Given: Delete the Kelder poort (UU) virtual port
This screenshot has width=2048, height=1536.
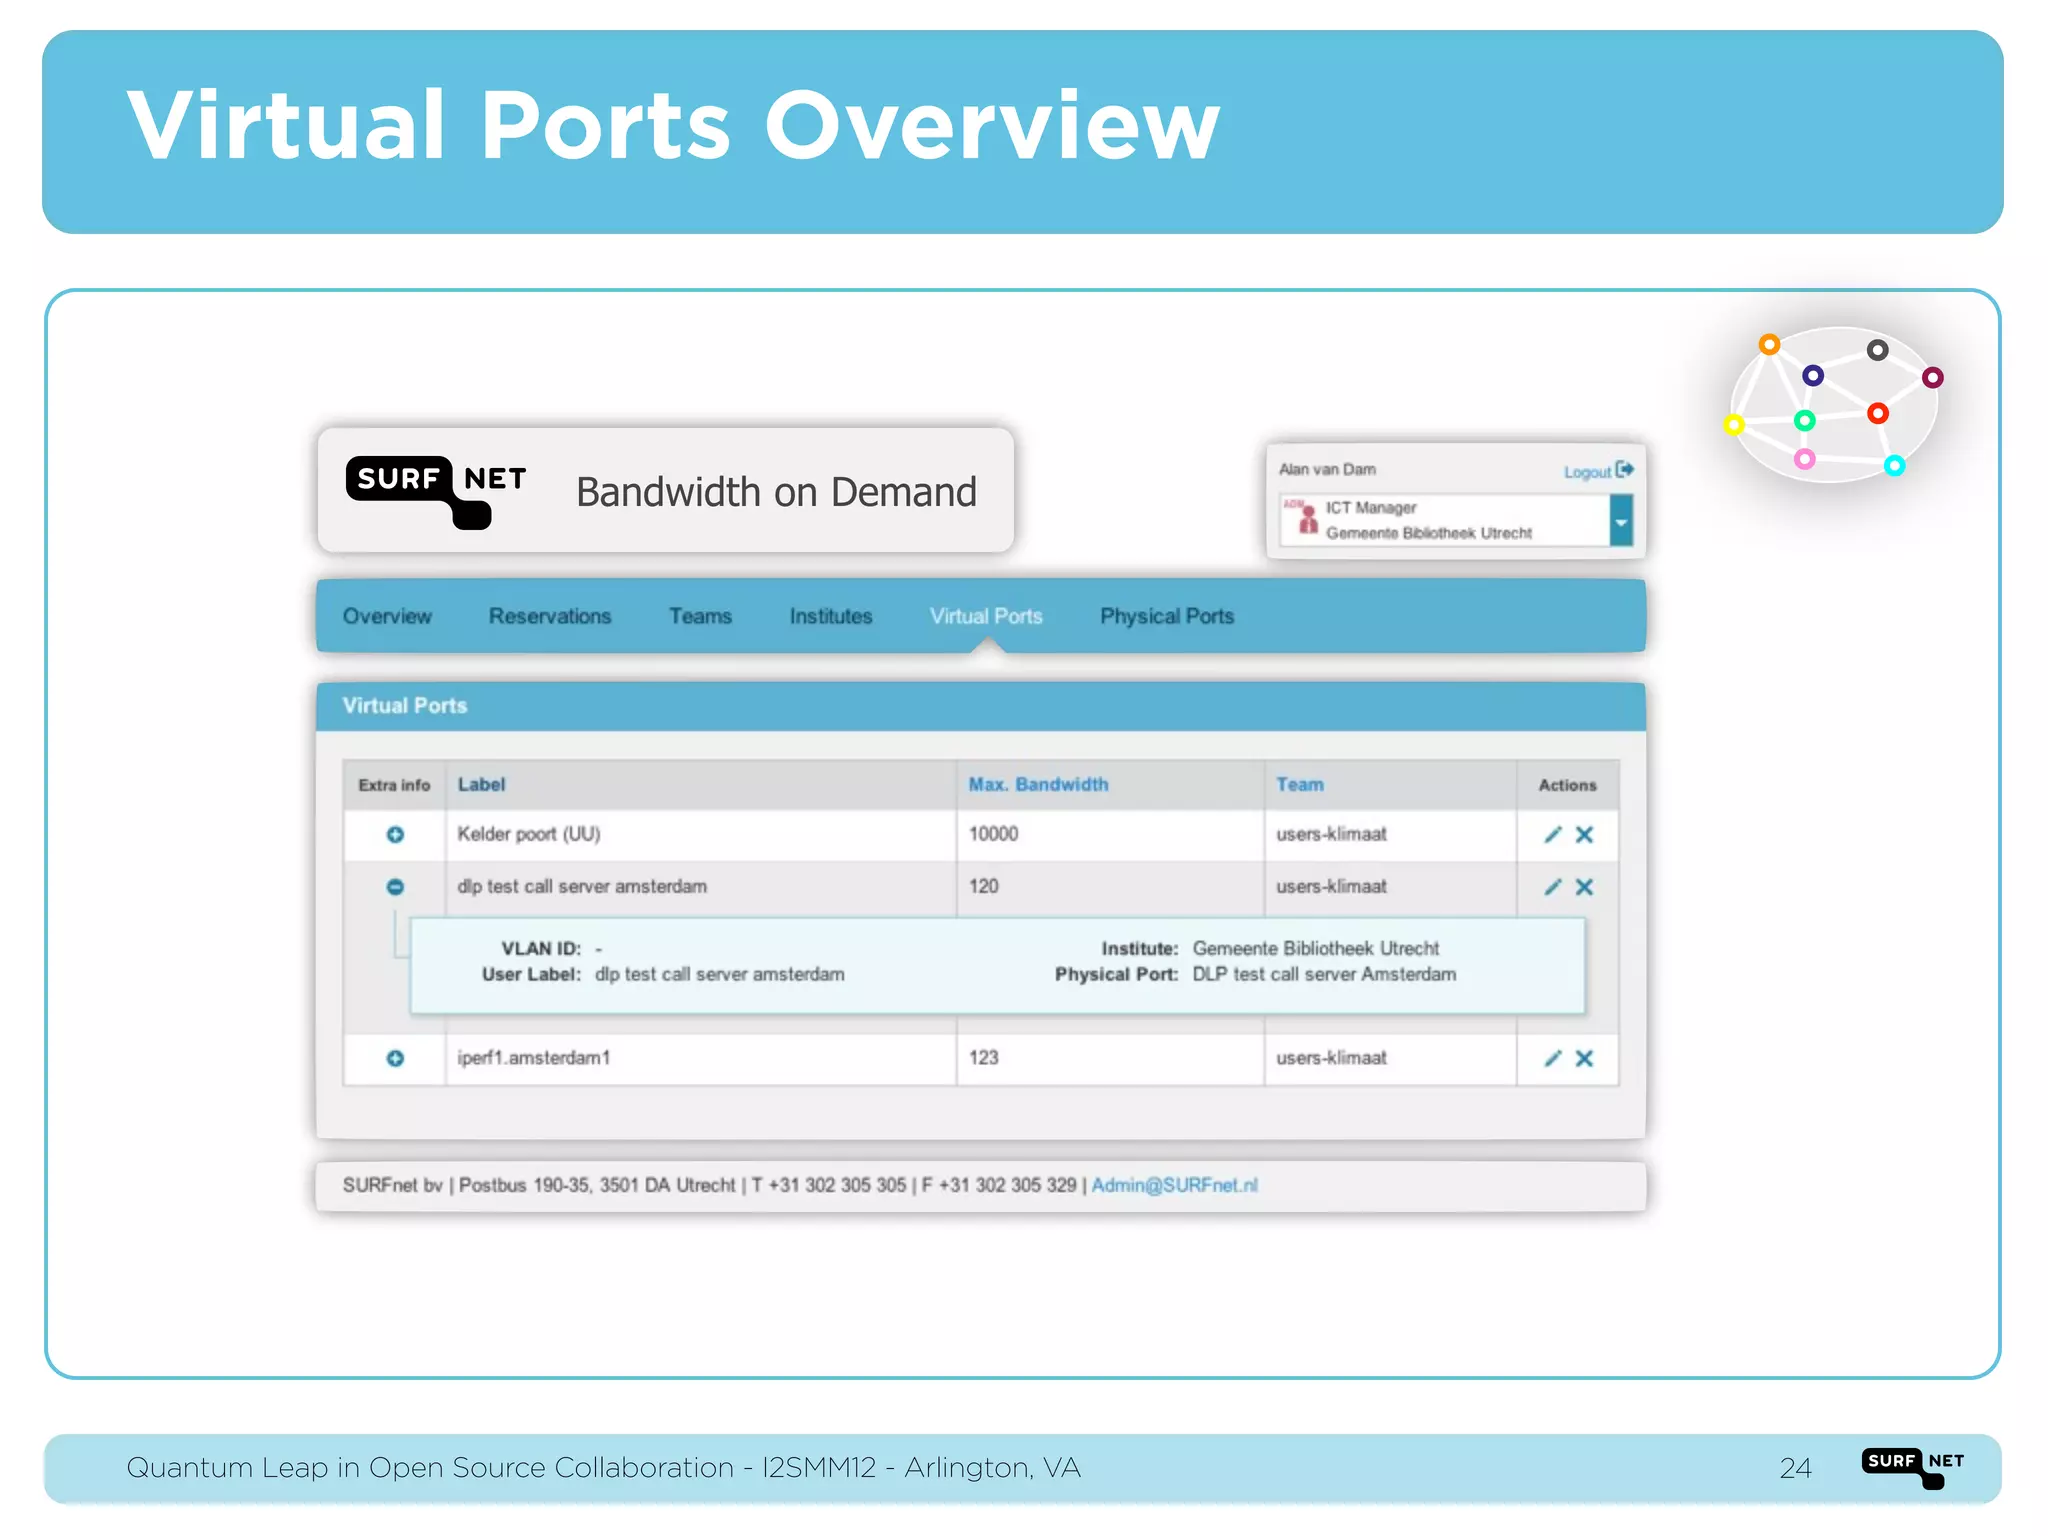Looking at the screenshot, I should (x=1585, y=835).
